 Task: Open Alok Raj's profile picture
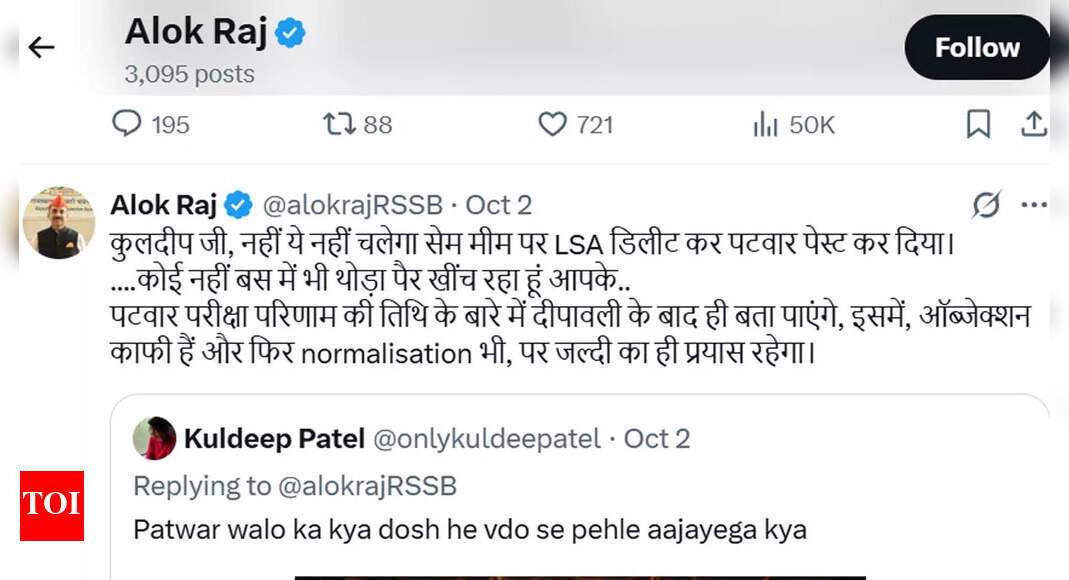(59, 222)
